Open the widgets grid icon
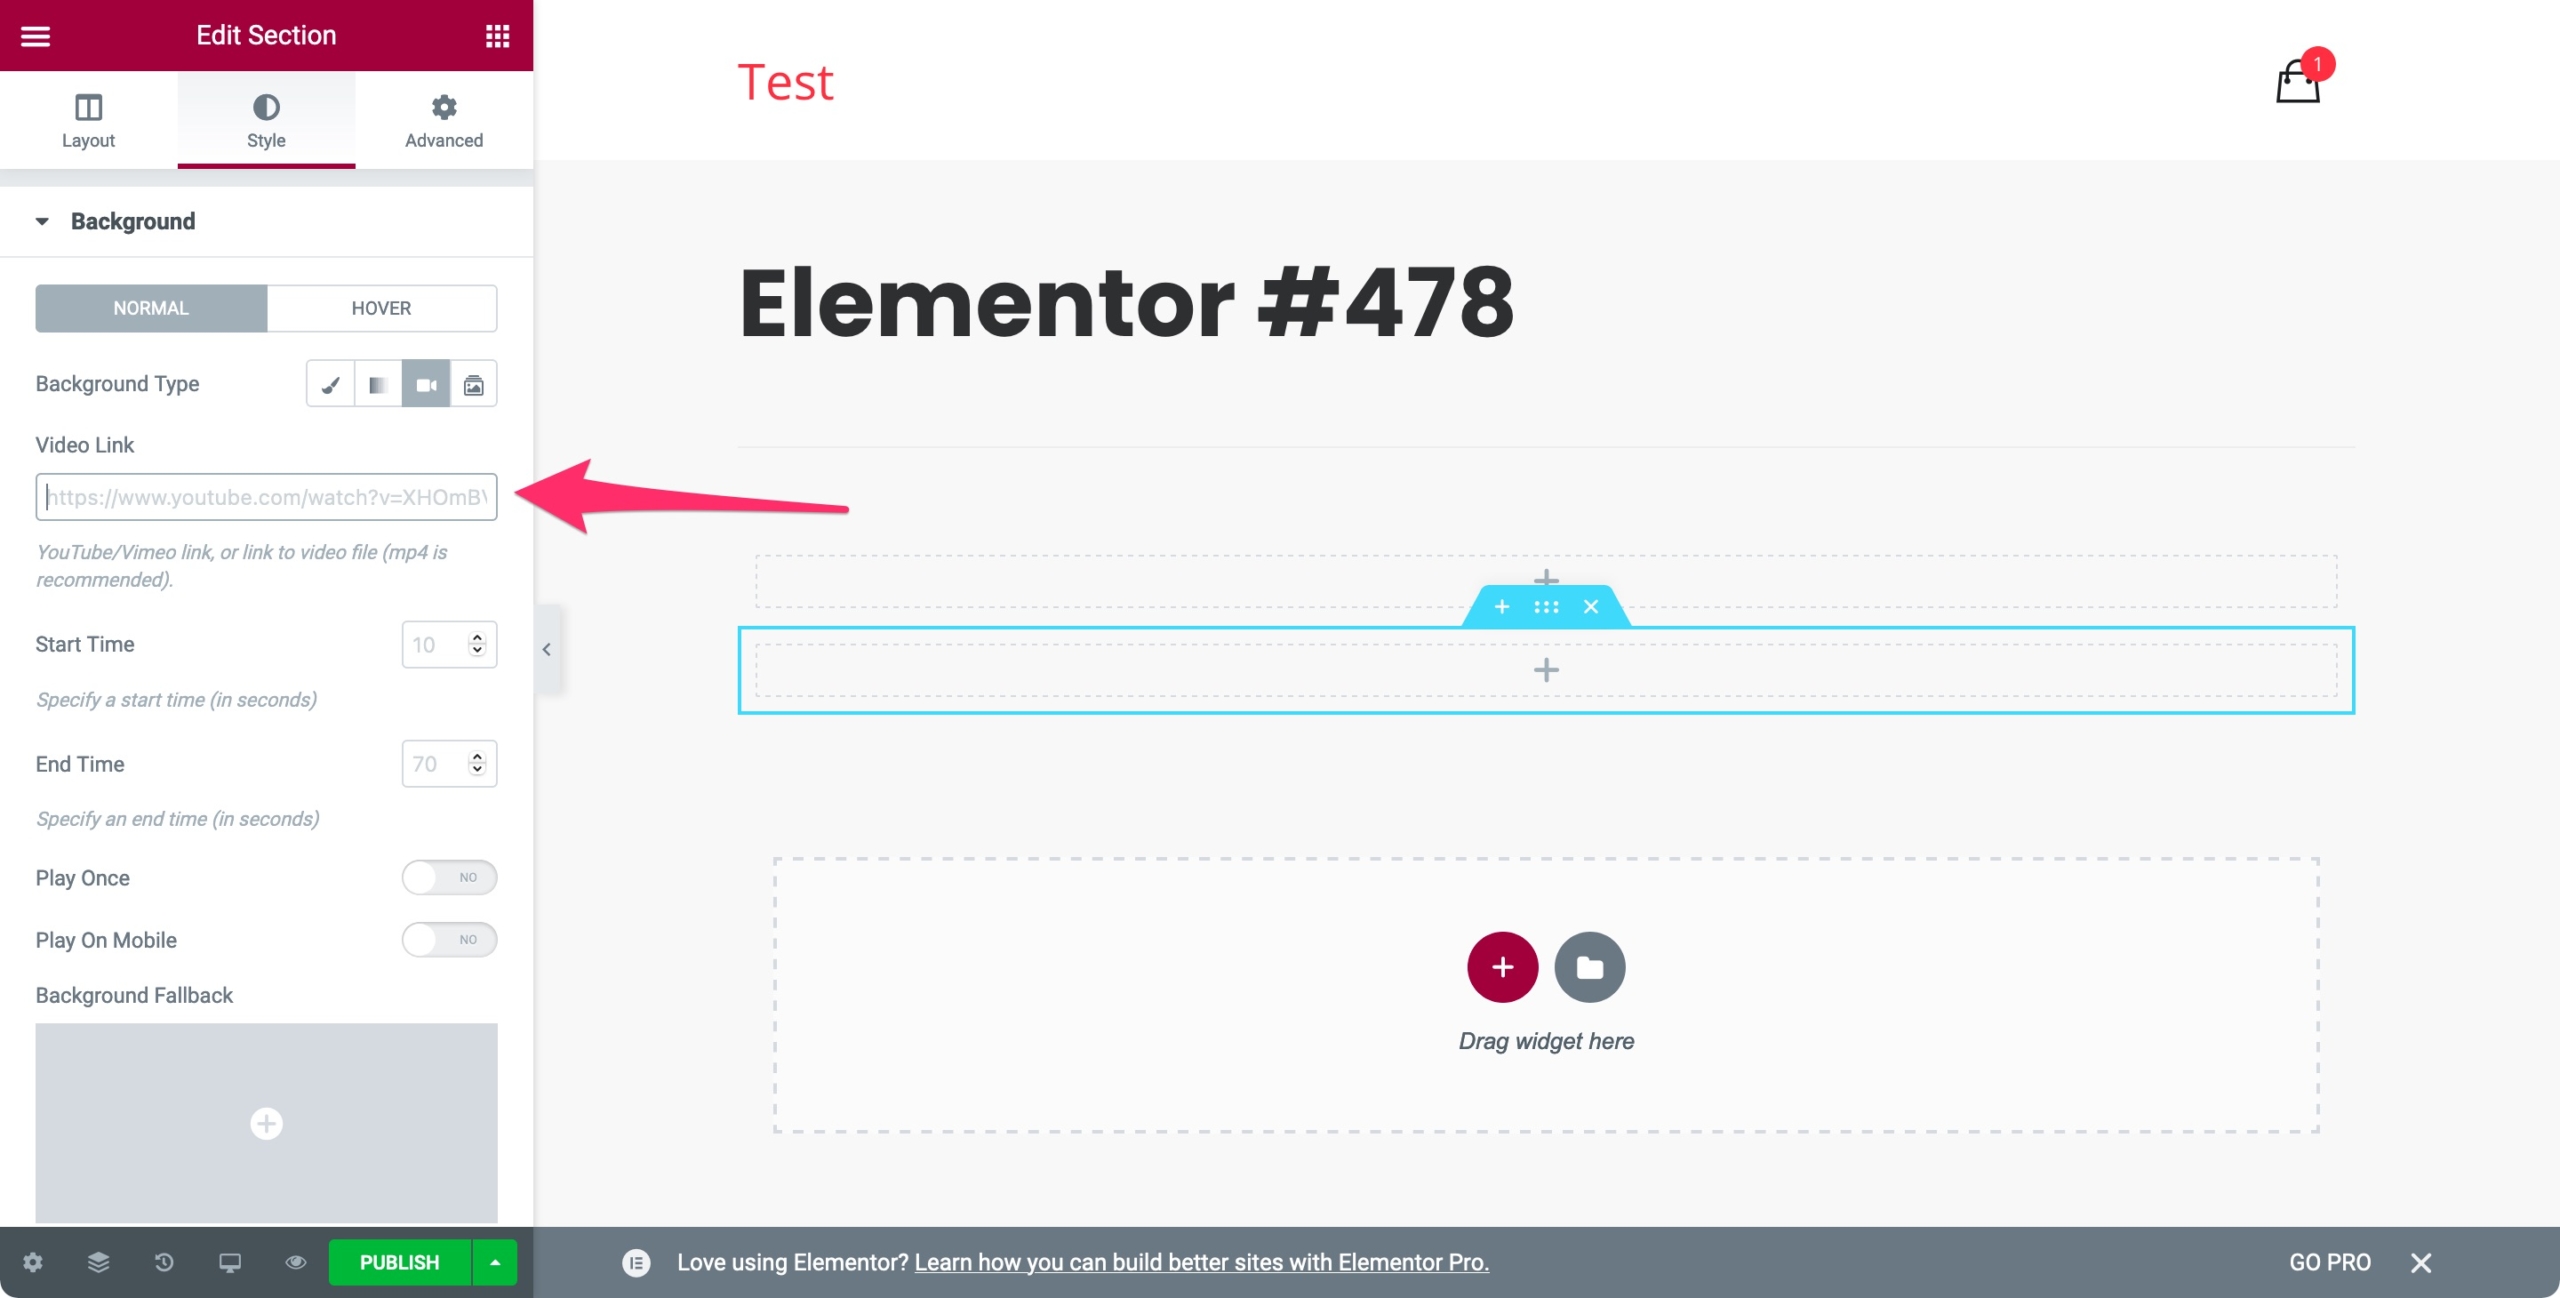This screenshot has width=2560, height=1298. point(497,36)
